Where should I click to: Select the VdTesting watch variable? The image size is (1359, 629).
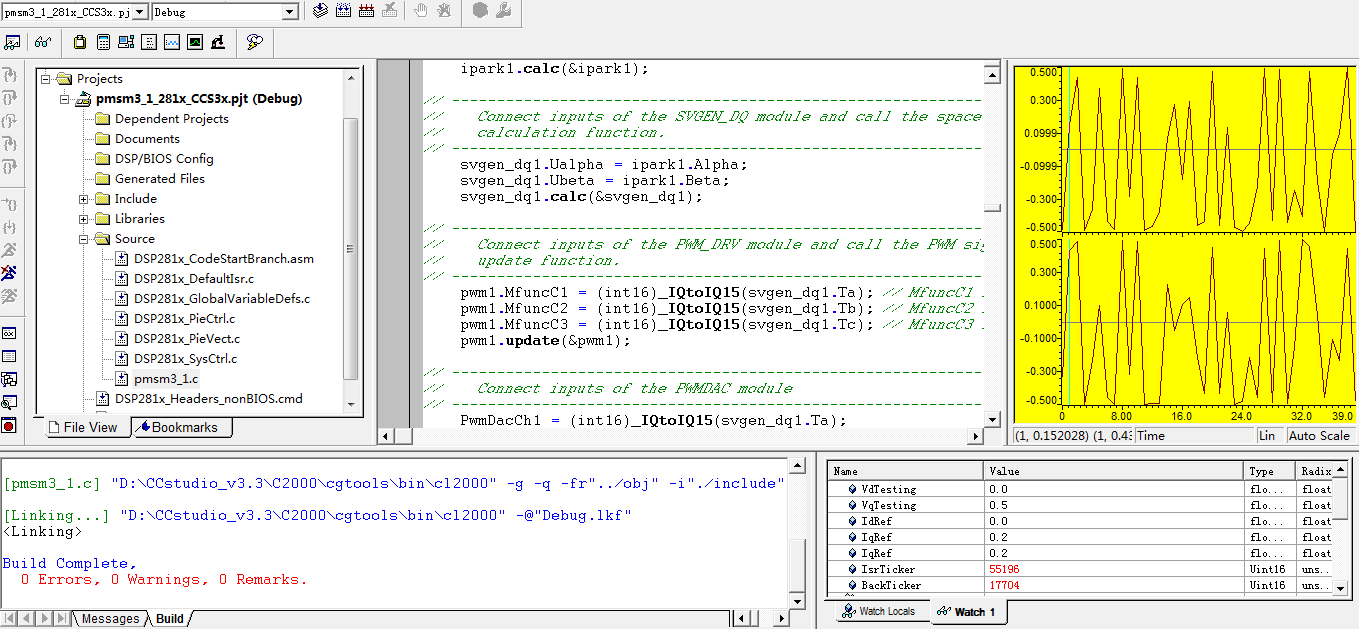click(x=888, y=489)
